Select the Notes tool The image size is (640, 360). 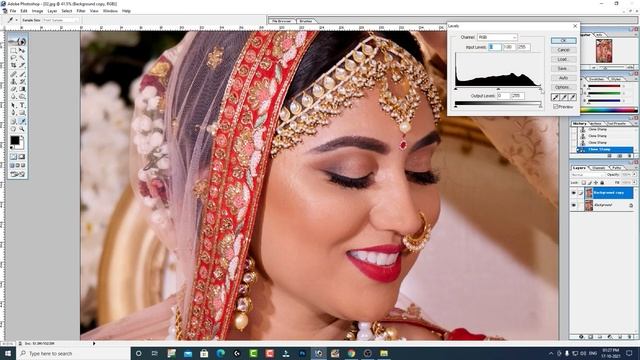pos(13,121)
